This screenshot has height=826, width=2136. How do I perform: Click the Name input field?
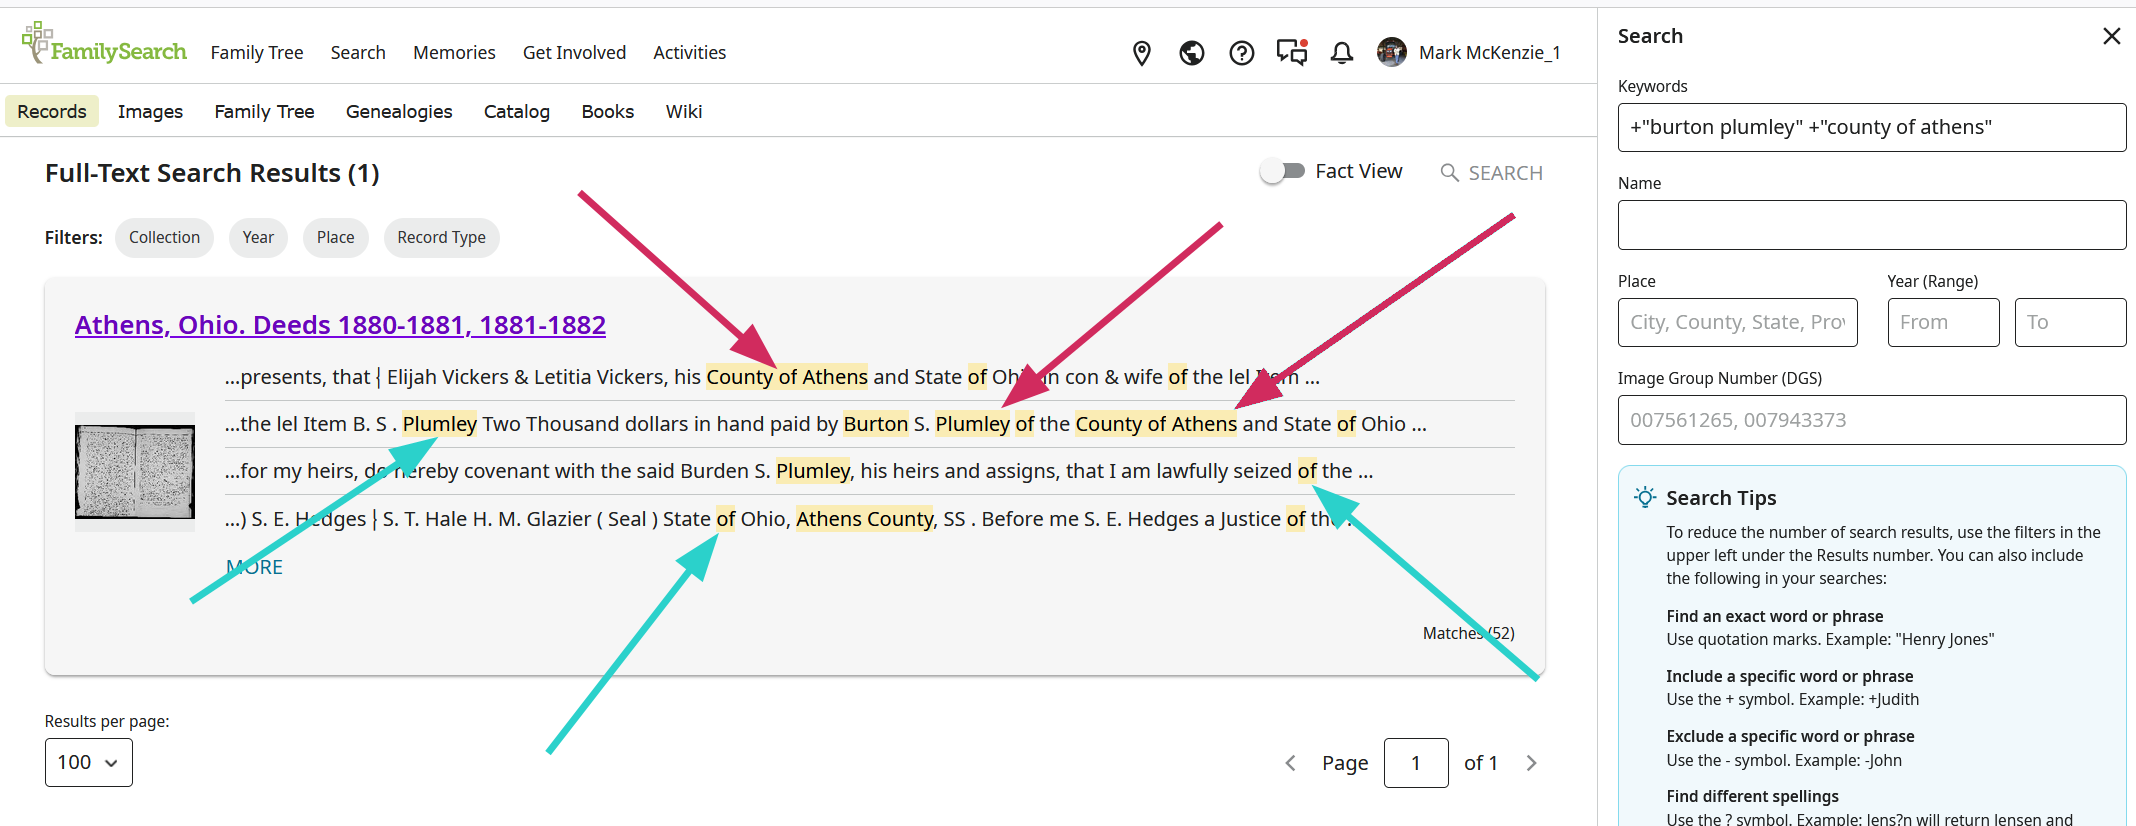pos(1871,225)
